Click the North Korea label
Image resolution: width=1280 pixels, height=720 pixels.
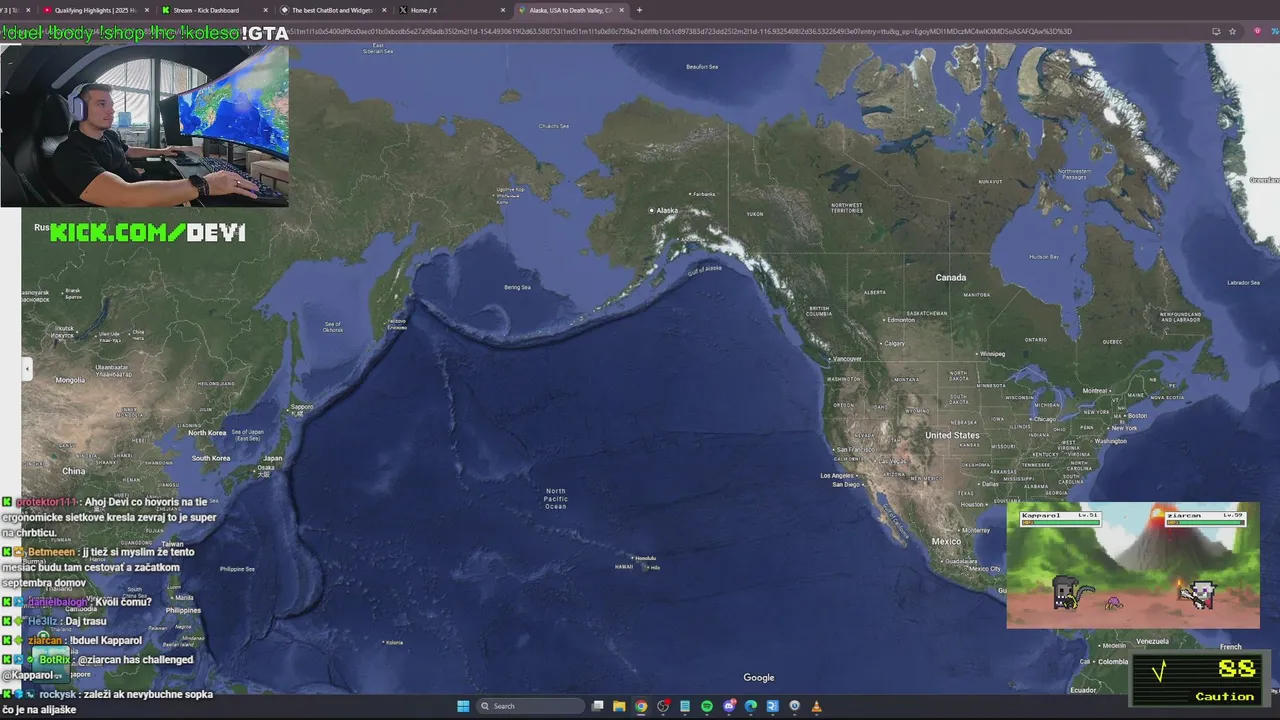(x=207, y=433)
